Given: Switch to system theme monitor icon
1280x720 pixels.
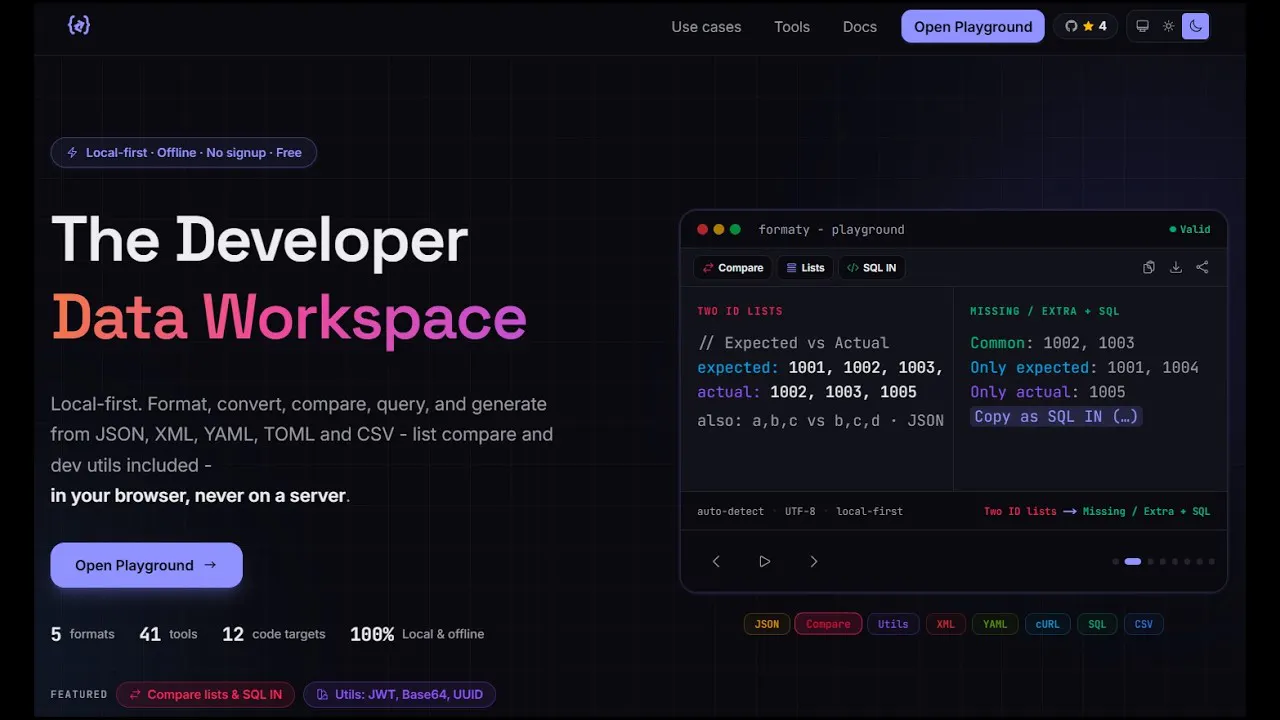Looking at the screenshot, I should click(1143, 26).
